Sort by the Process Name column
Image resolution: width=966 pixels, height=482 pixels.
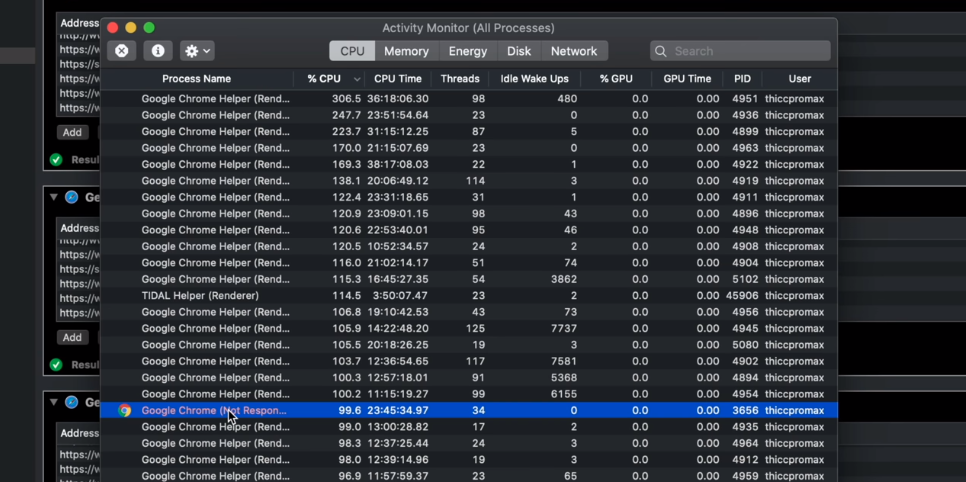(x=197, y=79)
